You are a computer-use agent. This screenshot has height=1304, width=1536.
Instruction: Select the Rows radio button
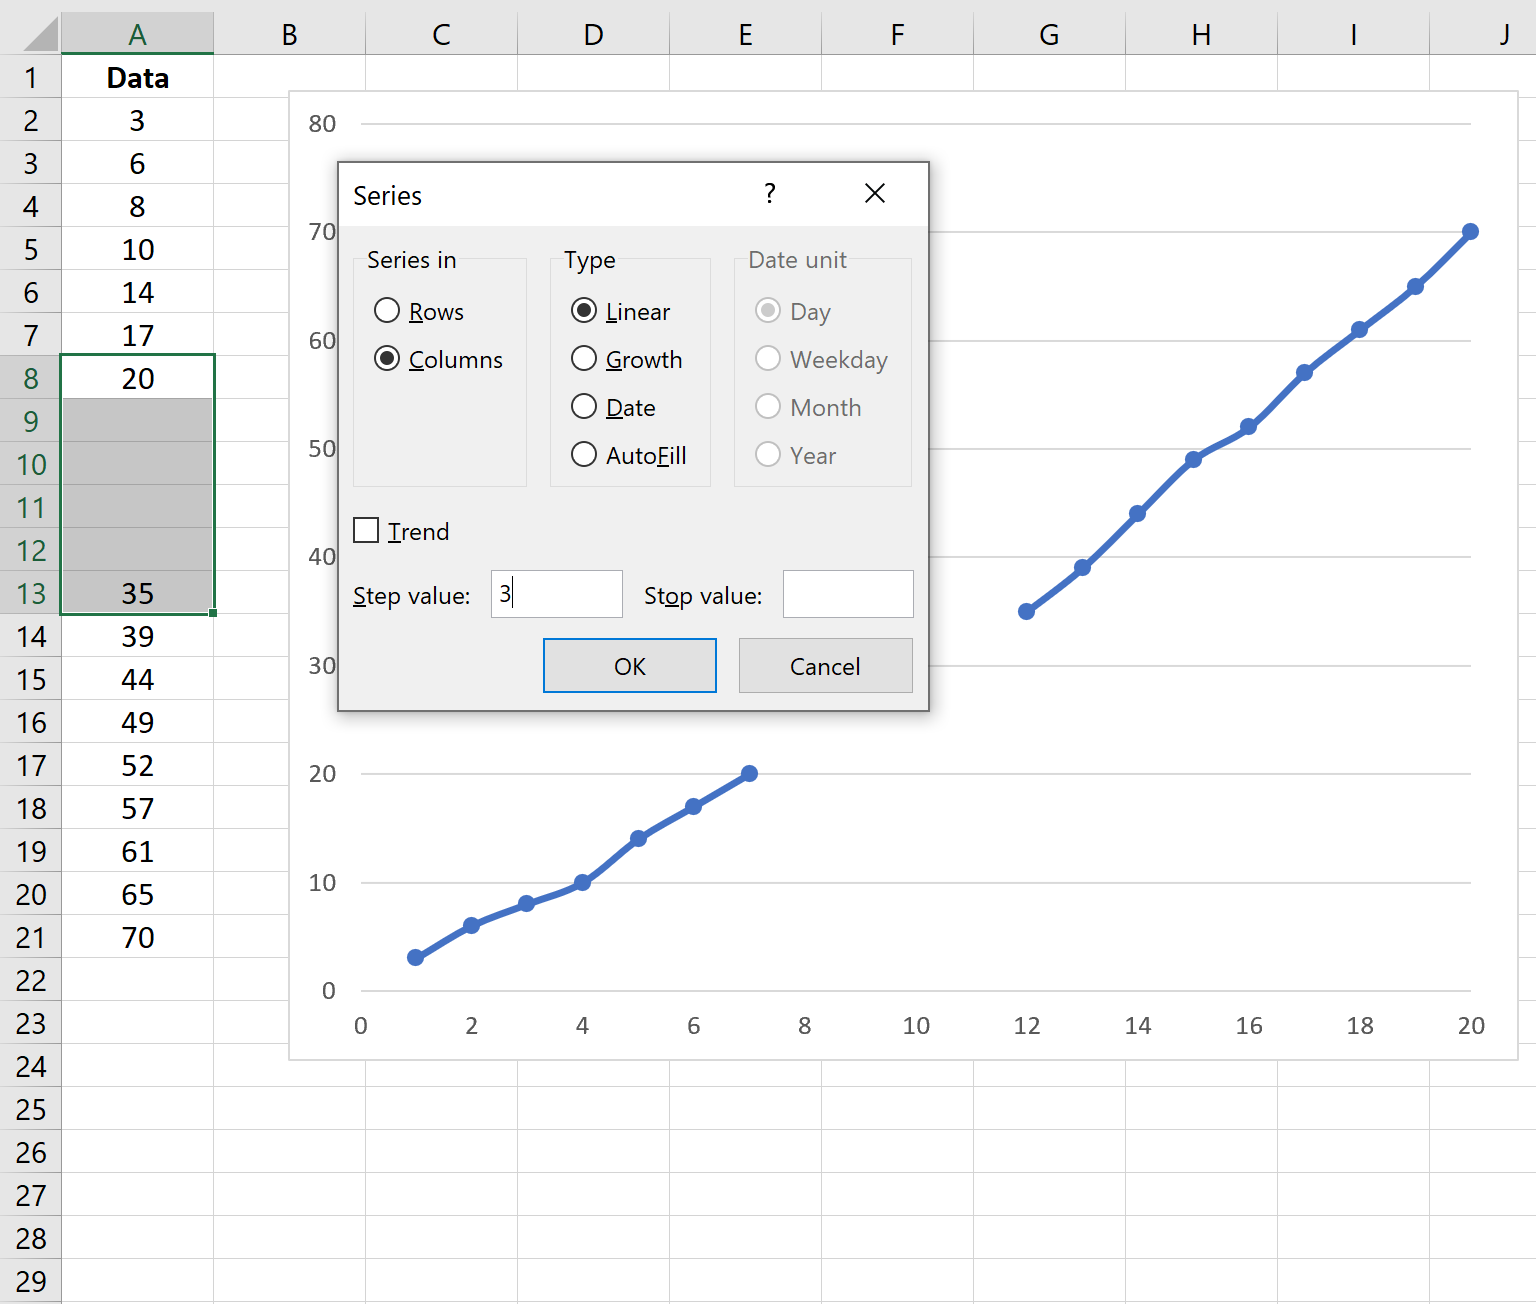387,311
